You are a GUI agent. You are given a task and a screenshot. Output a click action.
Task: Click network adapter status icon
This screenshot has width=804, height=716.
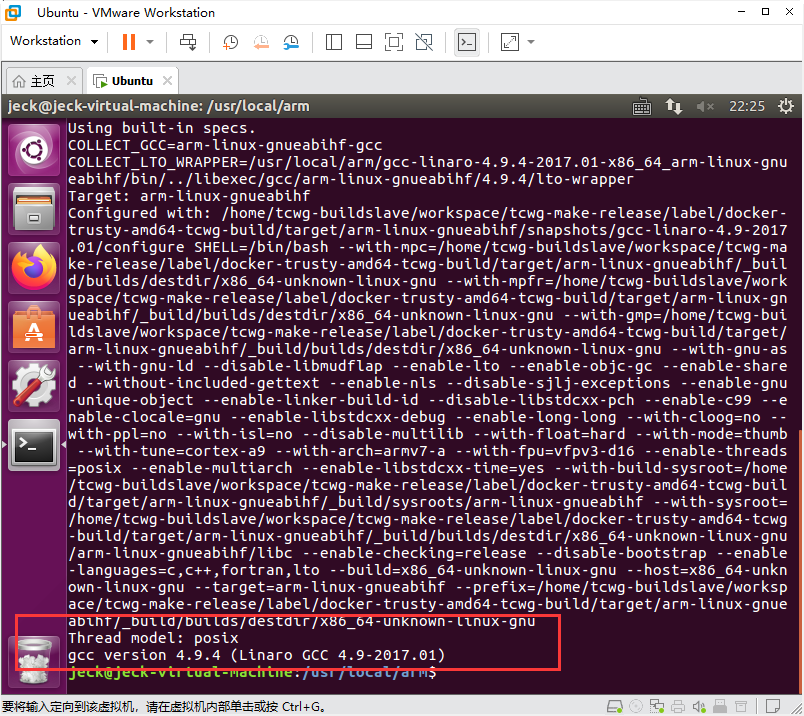click(x=657, y=707)
